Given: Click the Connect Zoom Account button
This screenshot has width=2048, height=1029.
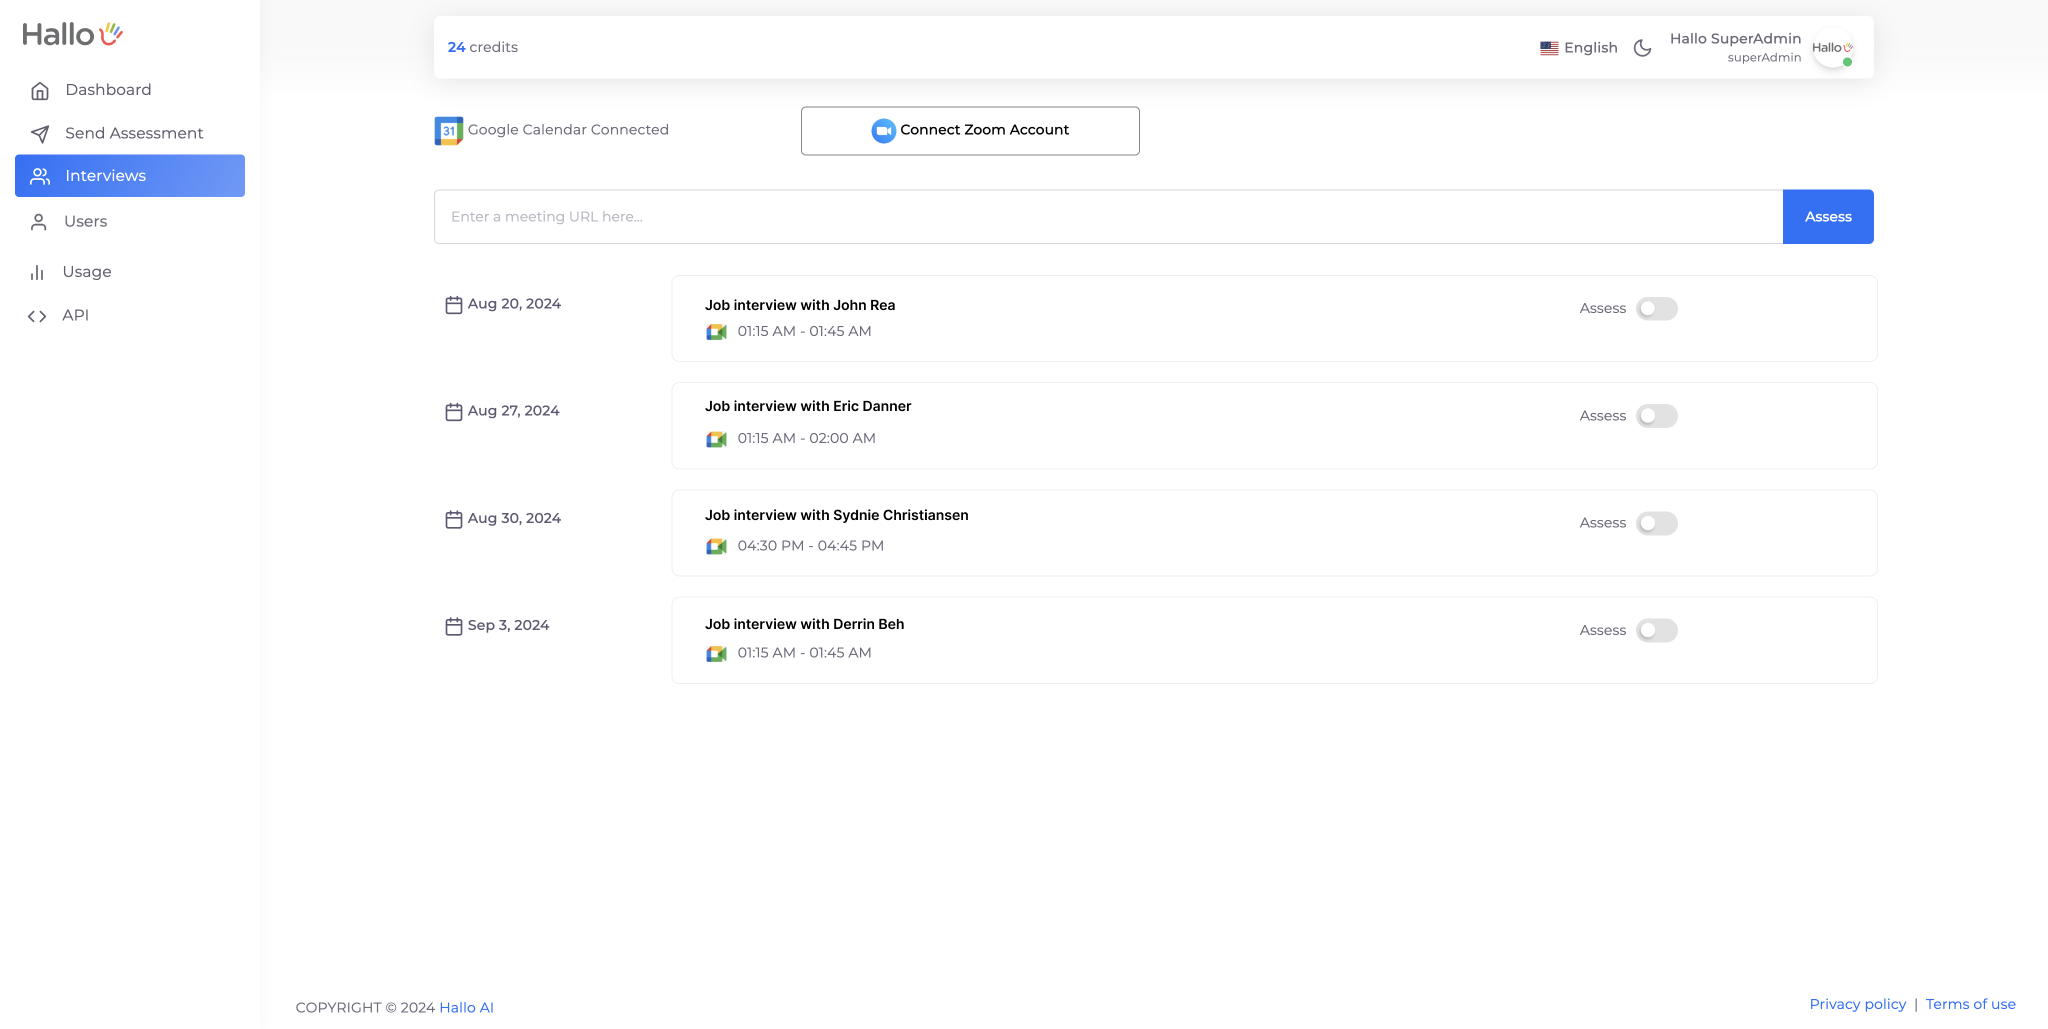Looking at the screenshot, I should (969, 131).
